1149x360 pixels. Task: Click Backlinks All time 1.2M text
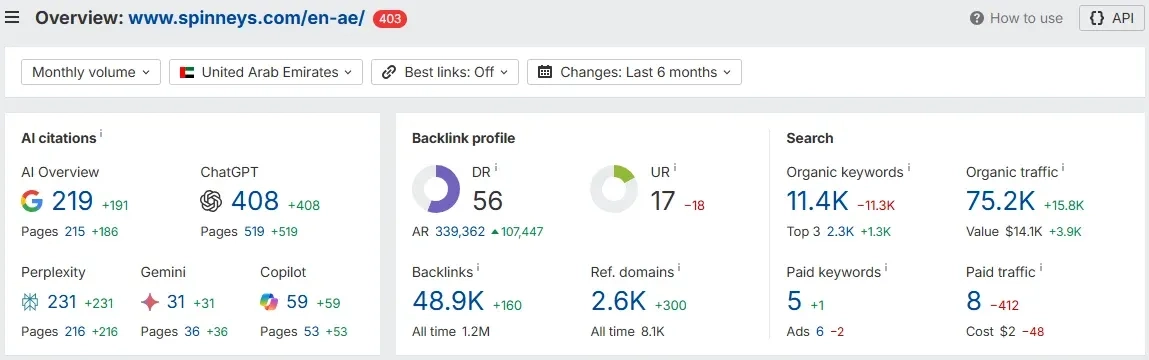pos(451,331)
